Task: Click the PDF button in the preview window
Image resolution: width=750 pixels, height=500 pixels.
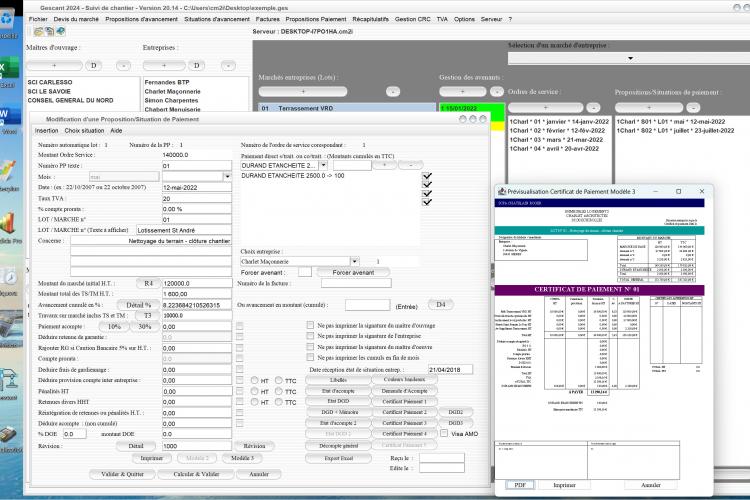Action: (520, 485)
